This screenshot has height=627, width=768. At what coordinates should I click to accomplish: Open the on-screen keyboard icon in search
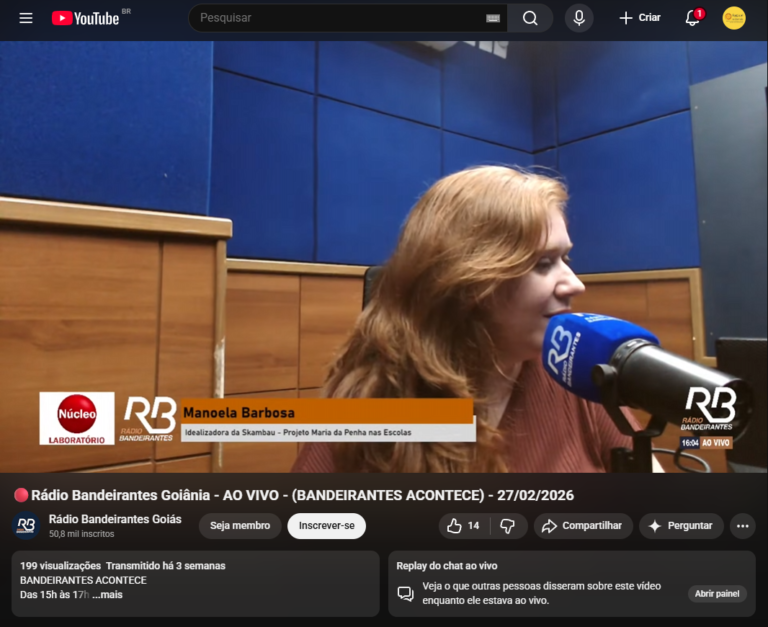(493, 18)
